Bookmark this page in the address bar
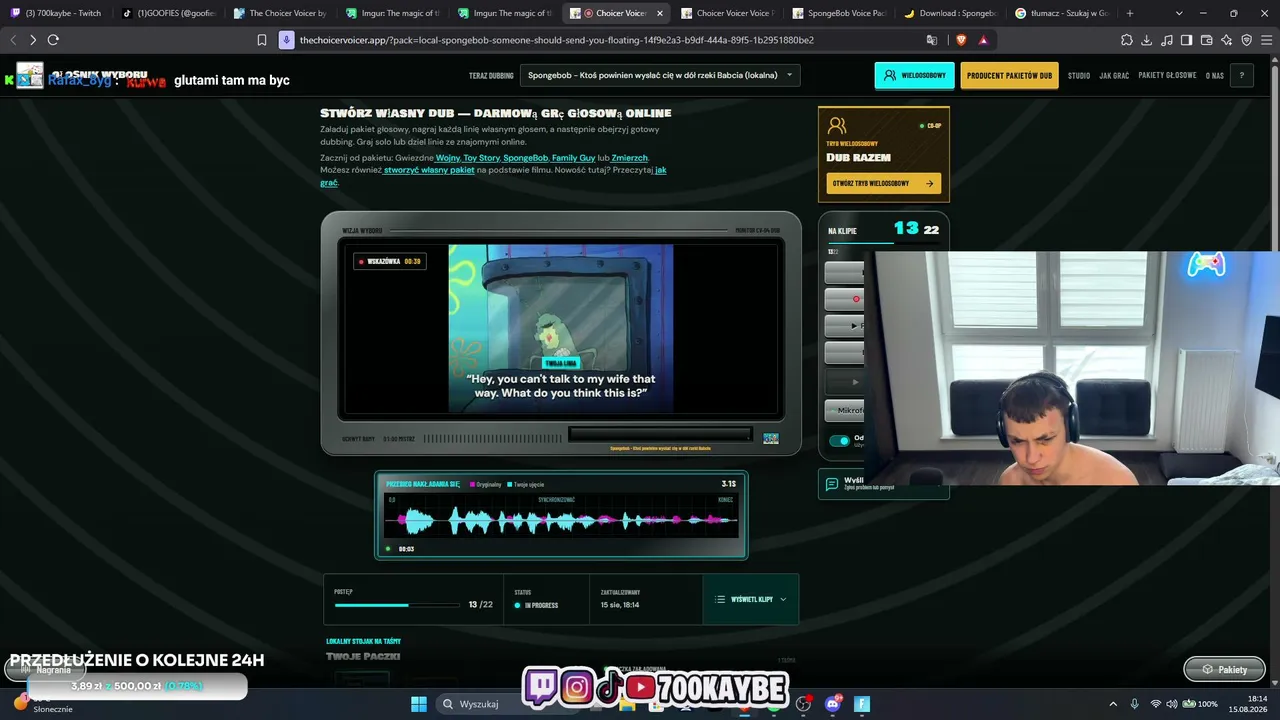 click(262, 40)
